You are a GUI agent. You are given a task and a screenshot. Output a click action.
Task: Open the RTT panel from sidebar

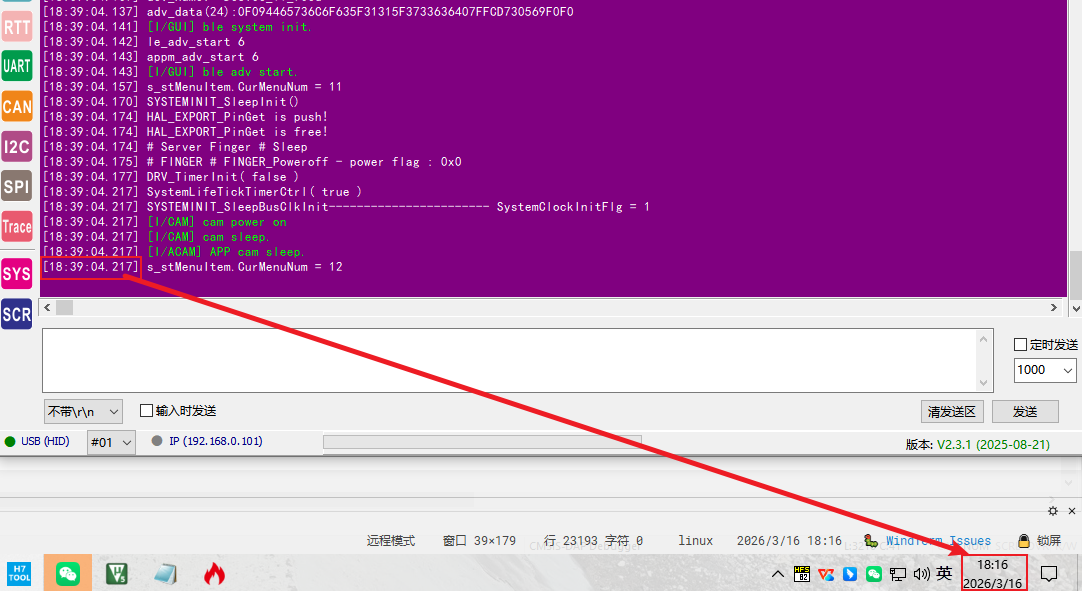(17, 27)
